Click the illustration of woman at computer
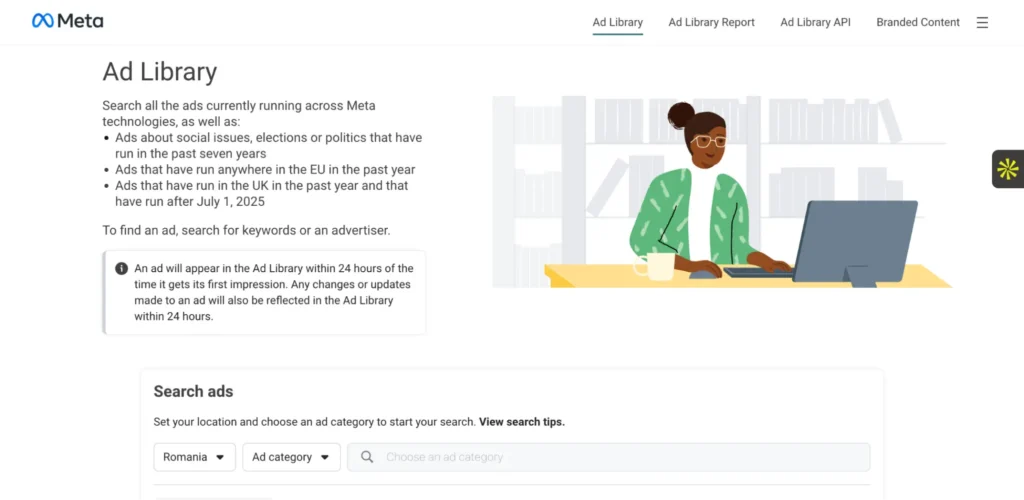The image size is (1024, 500). pos(722,192)
